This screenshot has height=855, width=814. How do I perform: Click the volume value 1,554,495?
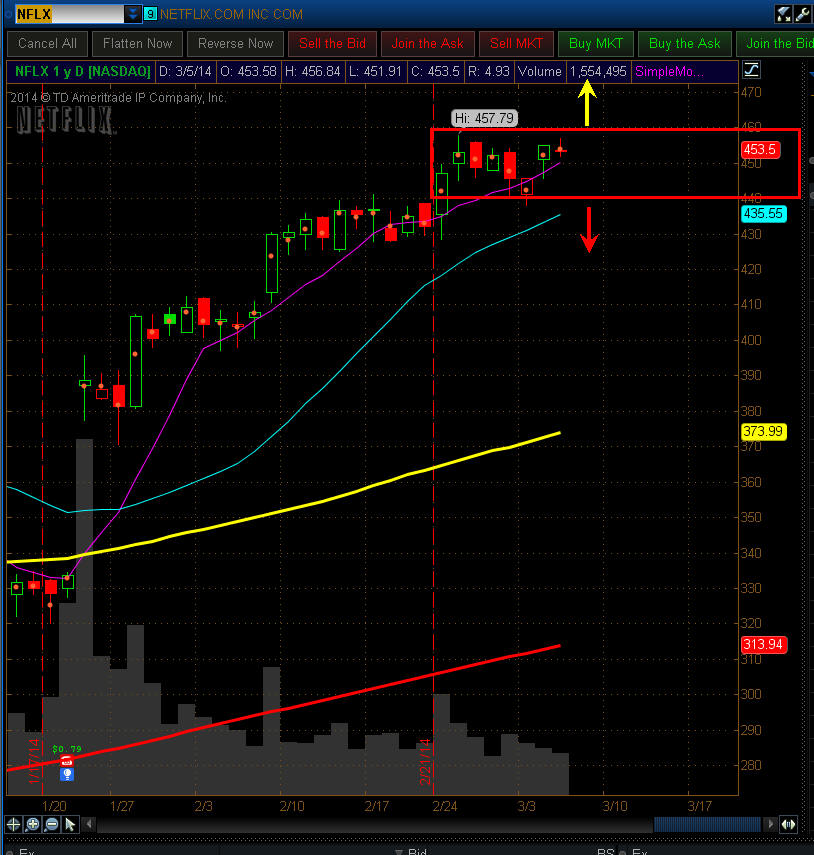(599, 71)
